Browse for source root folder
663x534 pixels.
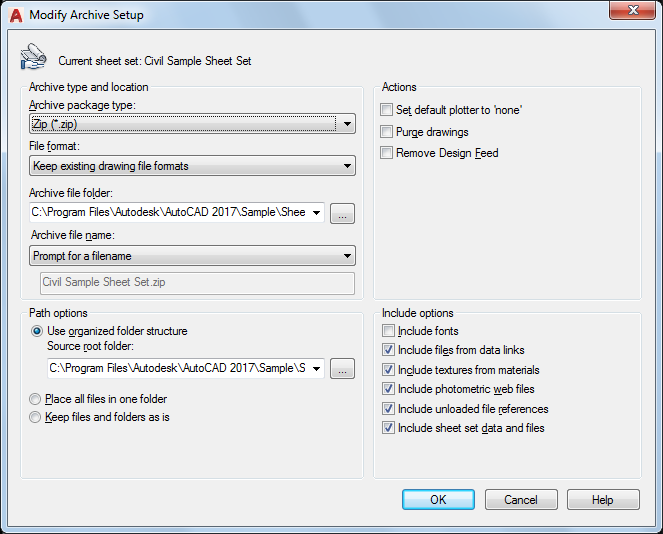pos(342,369)
